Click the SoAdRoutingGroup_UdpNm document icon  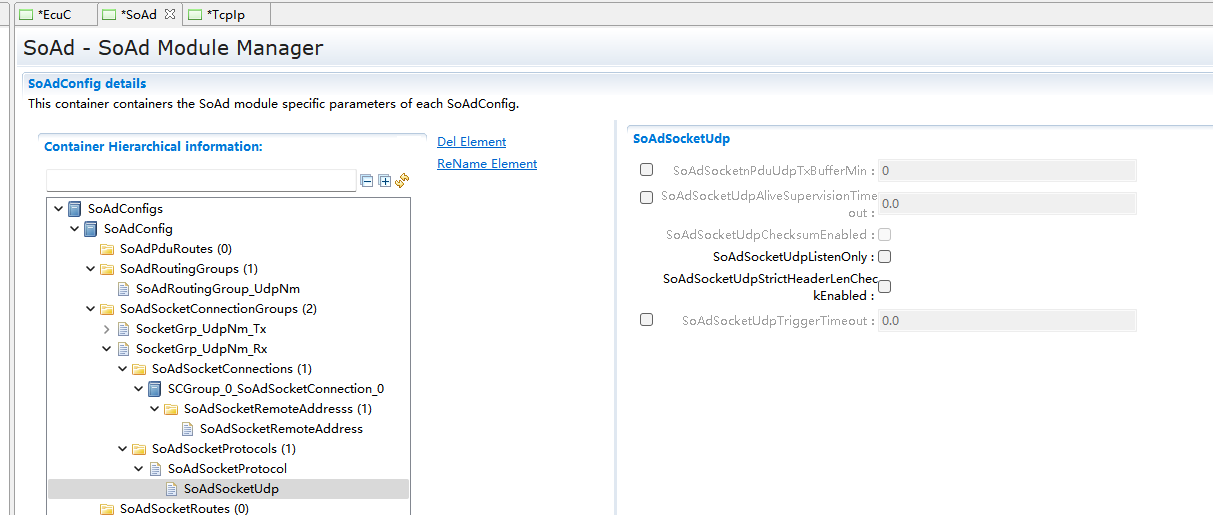click(123, 289)
